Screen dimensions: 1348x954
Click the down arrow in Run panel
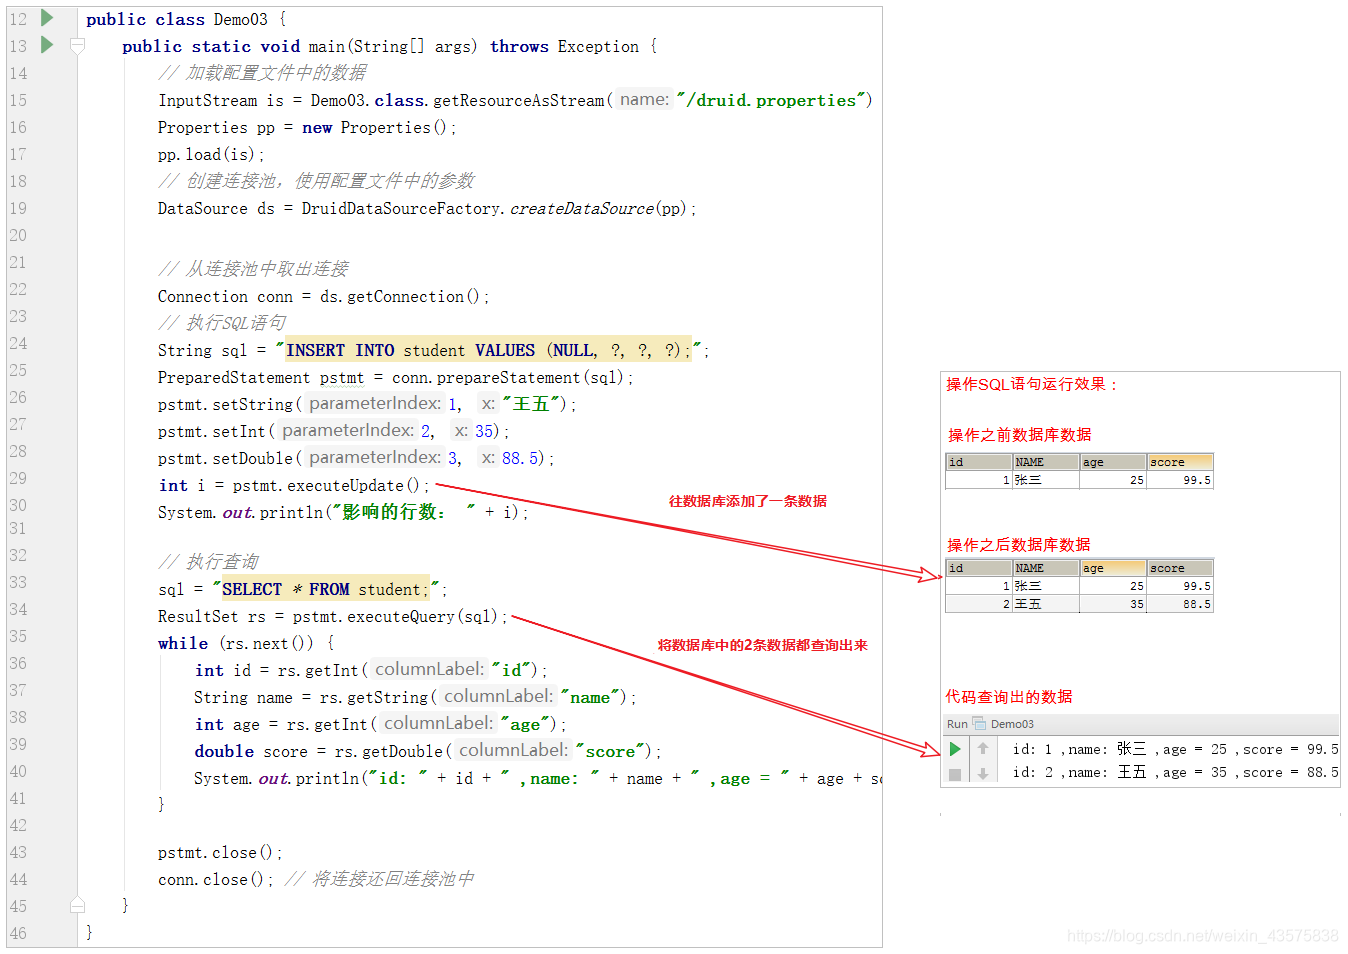(x=983, y=774)
